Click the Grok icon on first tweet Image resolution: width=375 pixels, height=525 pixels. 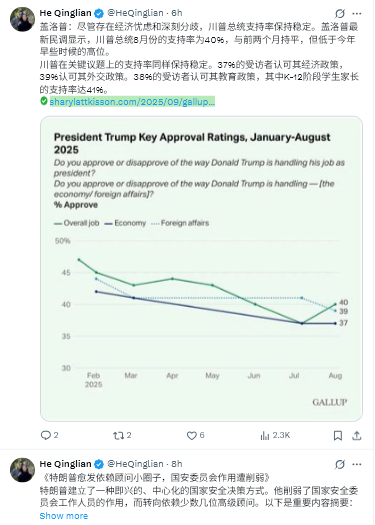(340, 13)
